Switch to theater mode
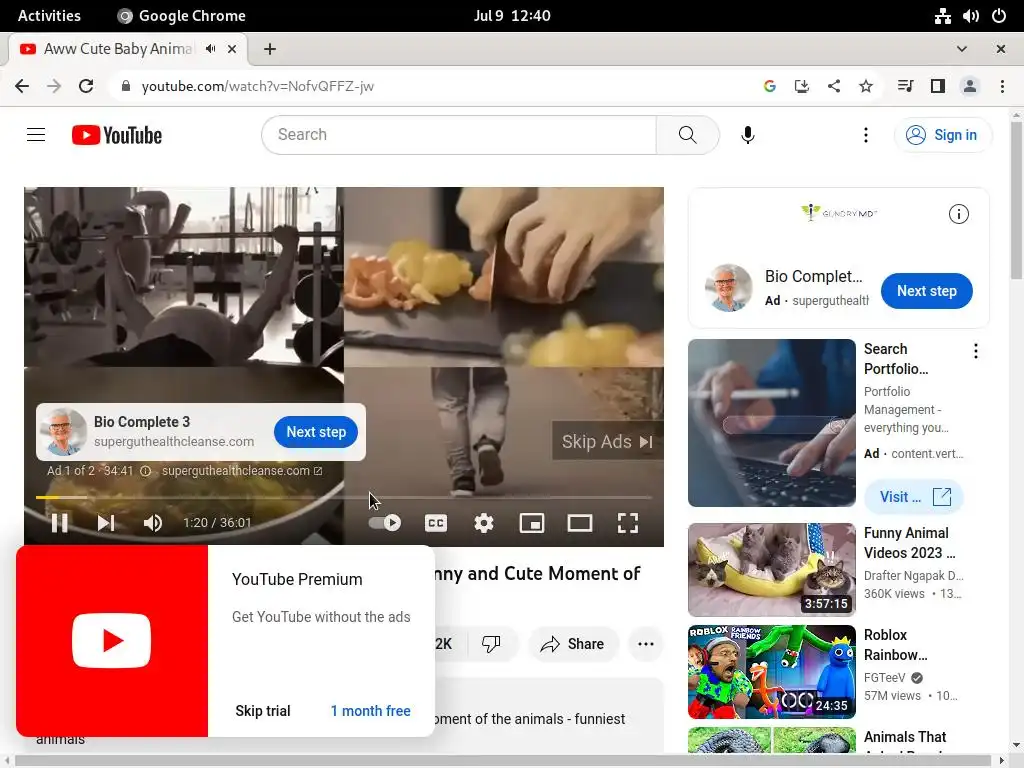Screen dimensions: 1024x768 coord(580,522)
